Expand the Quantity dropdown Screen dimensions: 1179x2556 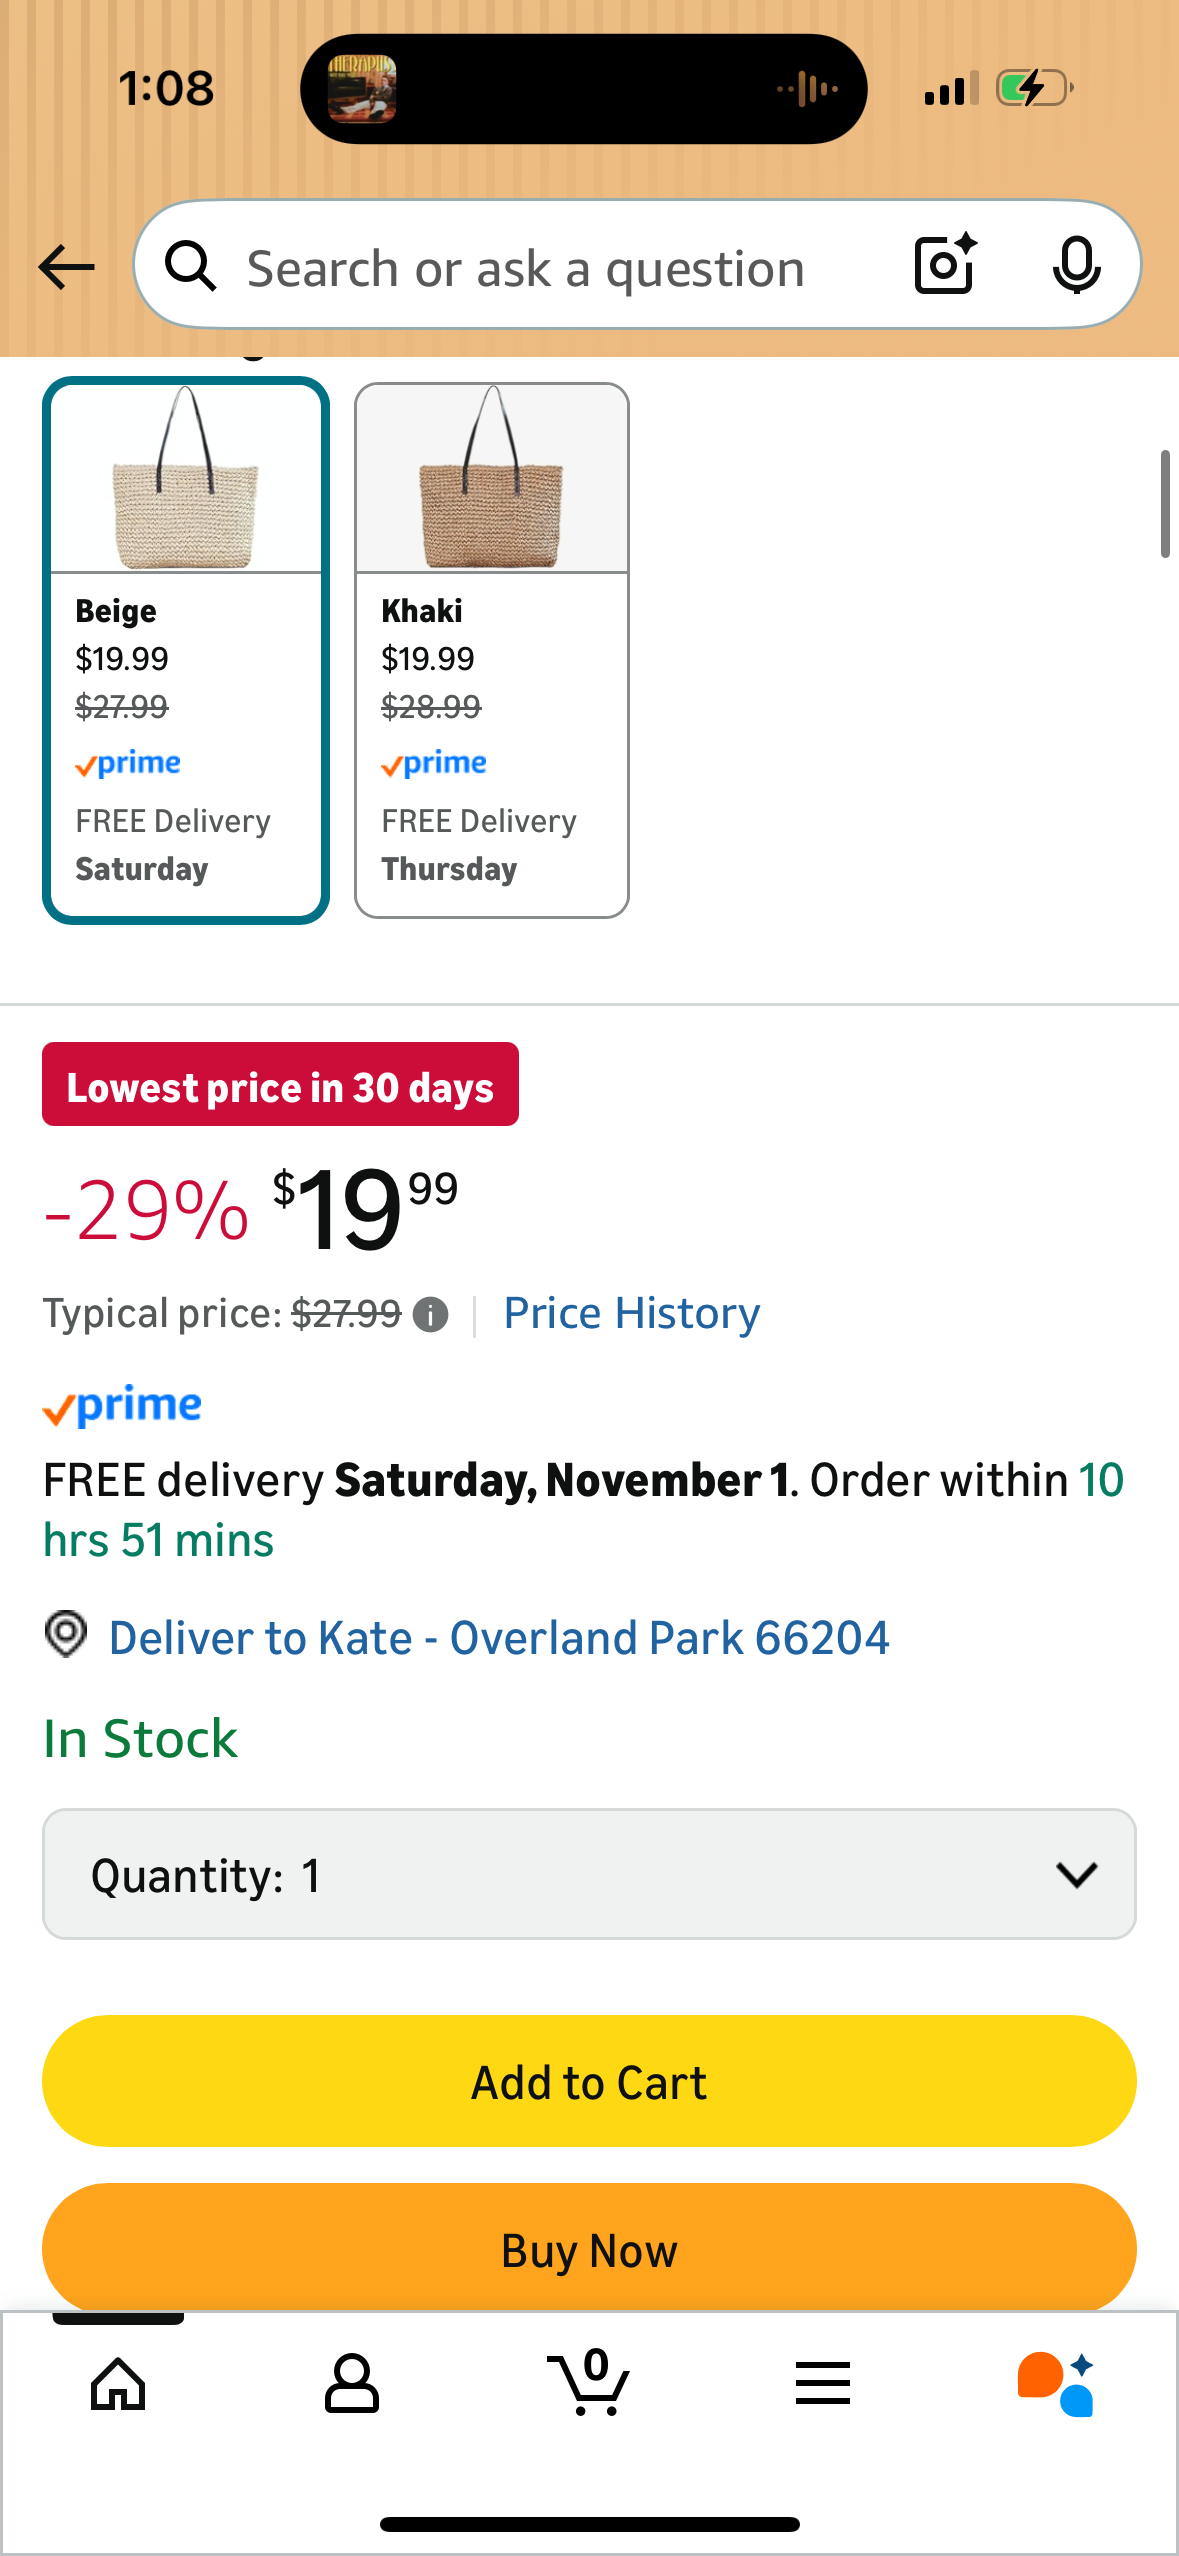click(x=589, y=1874)
